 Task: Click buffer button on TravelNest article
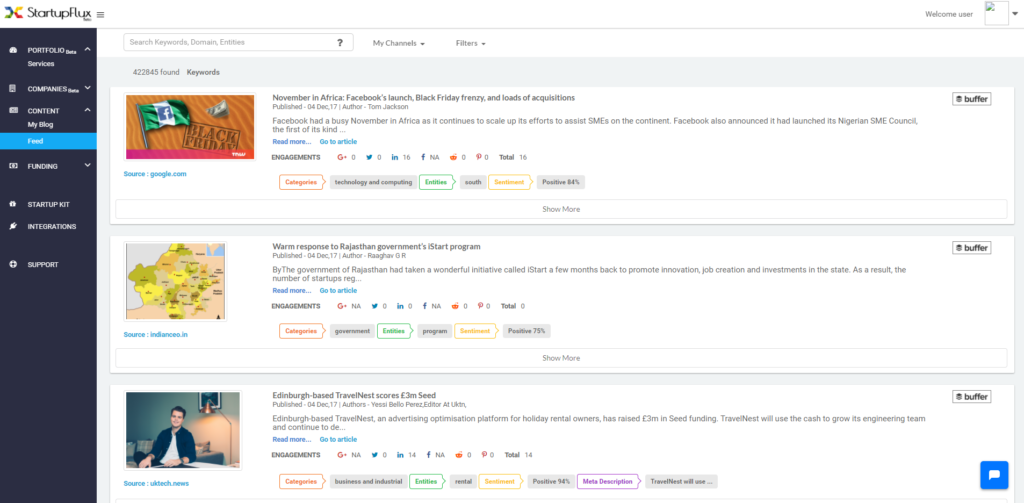(x=971, y=397)
